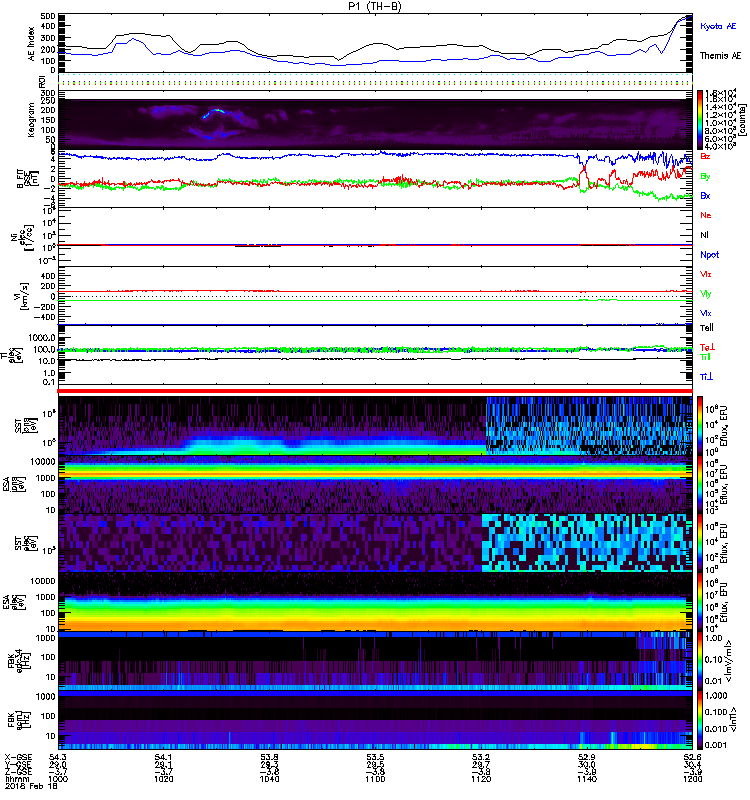Viewport: 750px width, 800px height.
Task: Select the red Vix velocity label
Action: tap(706, 273)
